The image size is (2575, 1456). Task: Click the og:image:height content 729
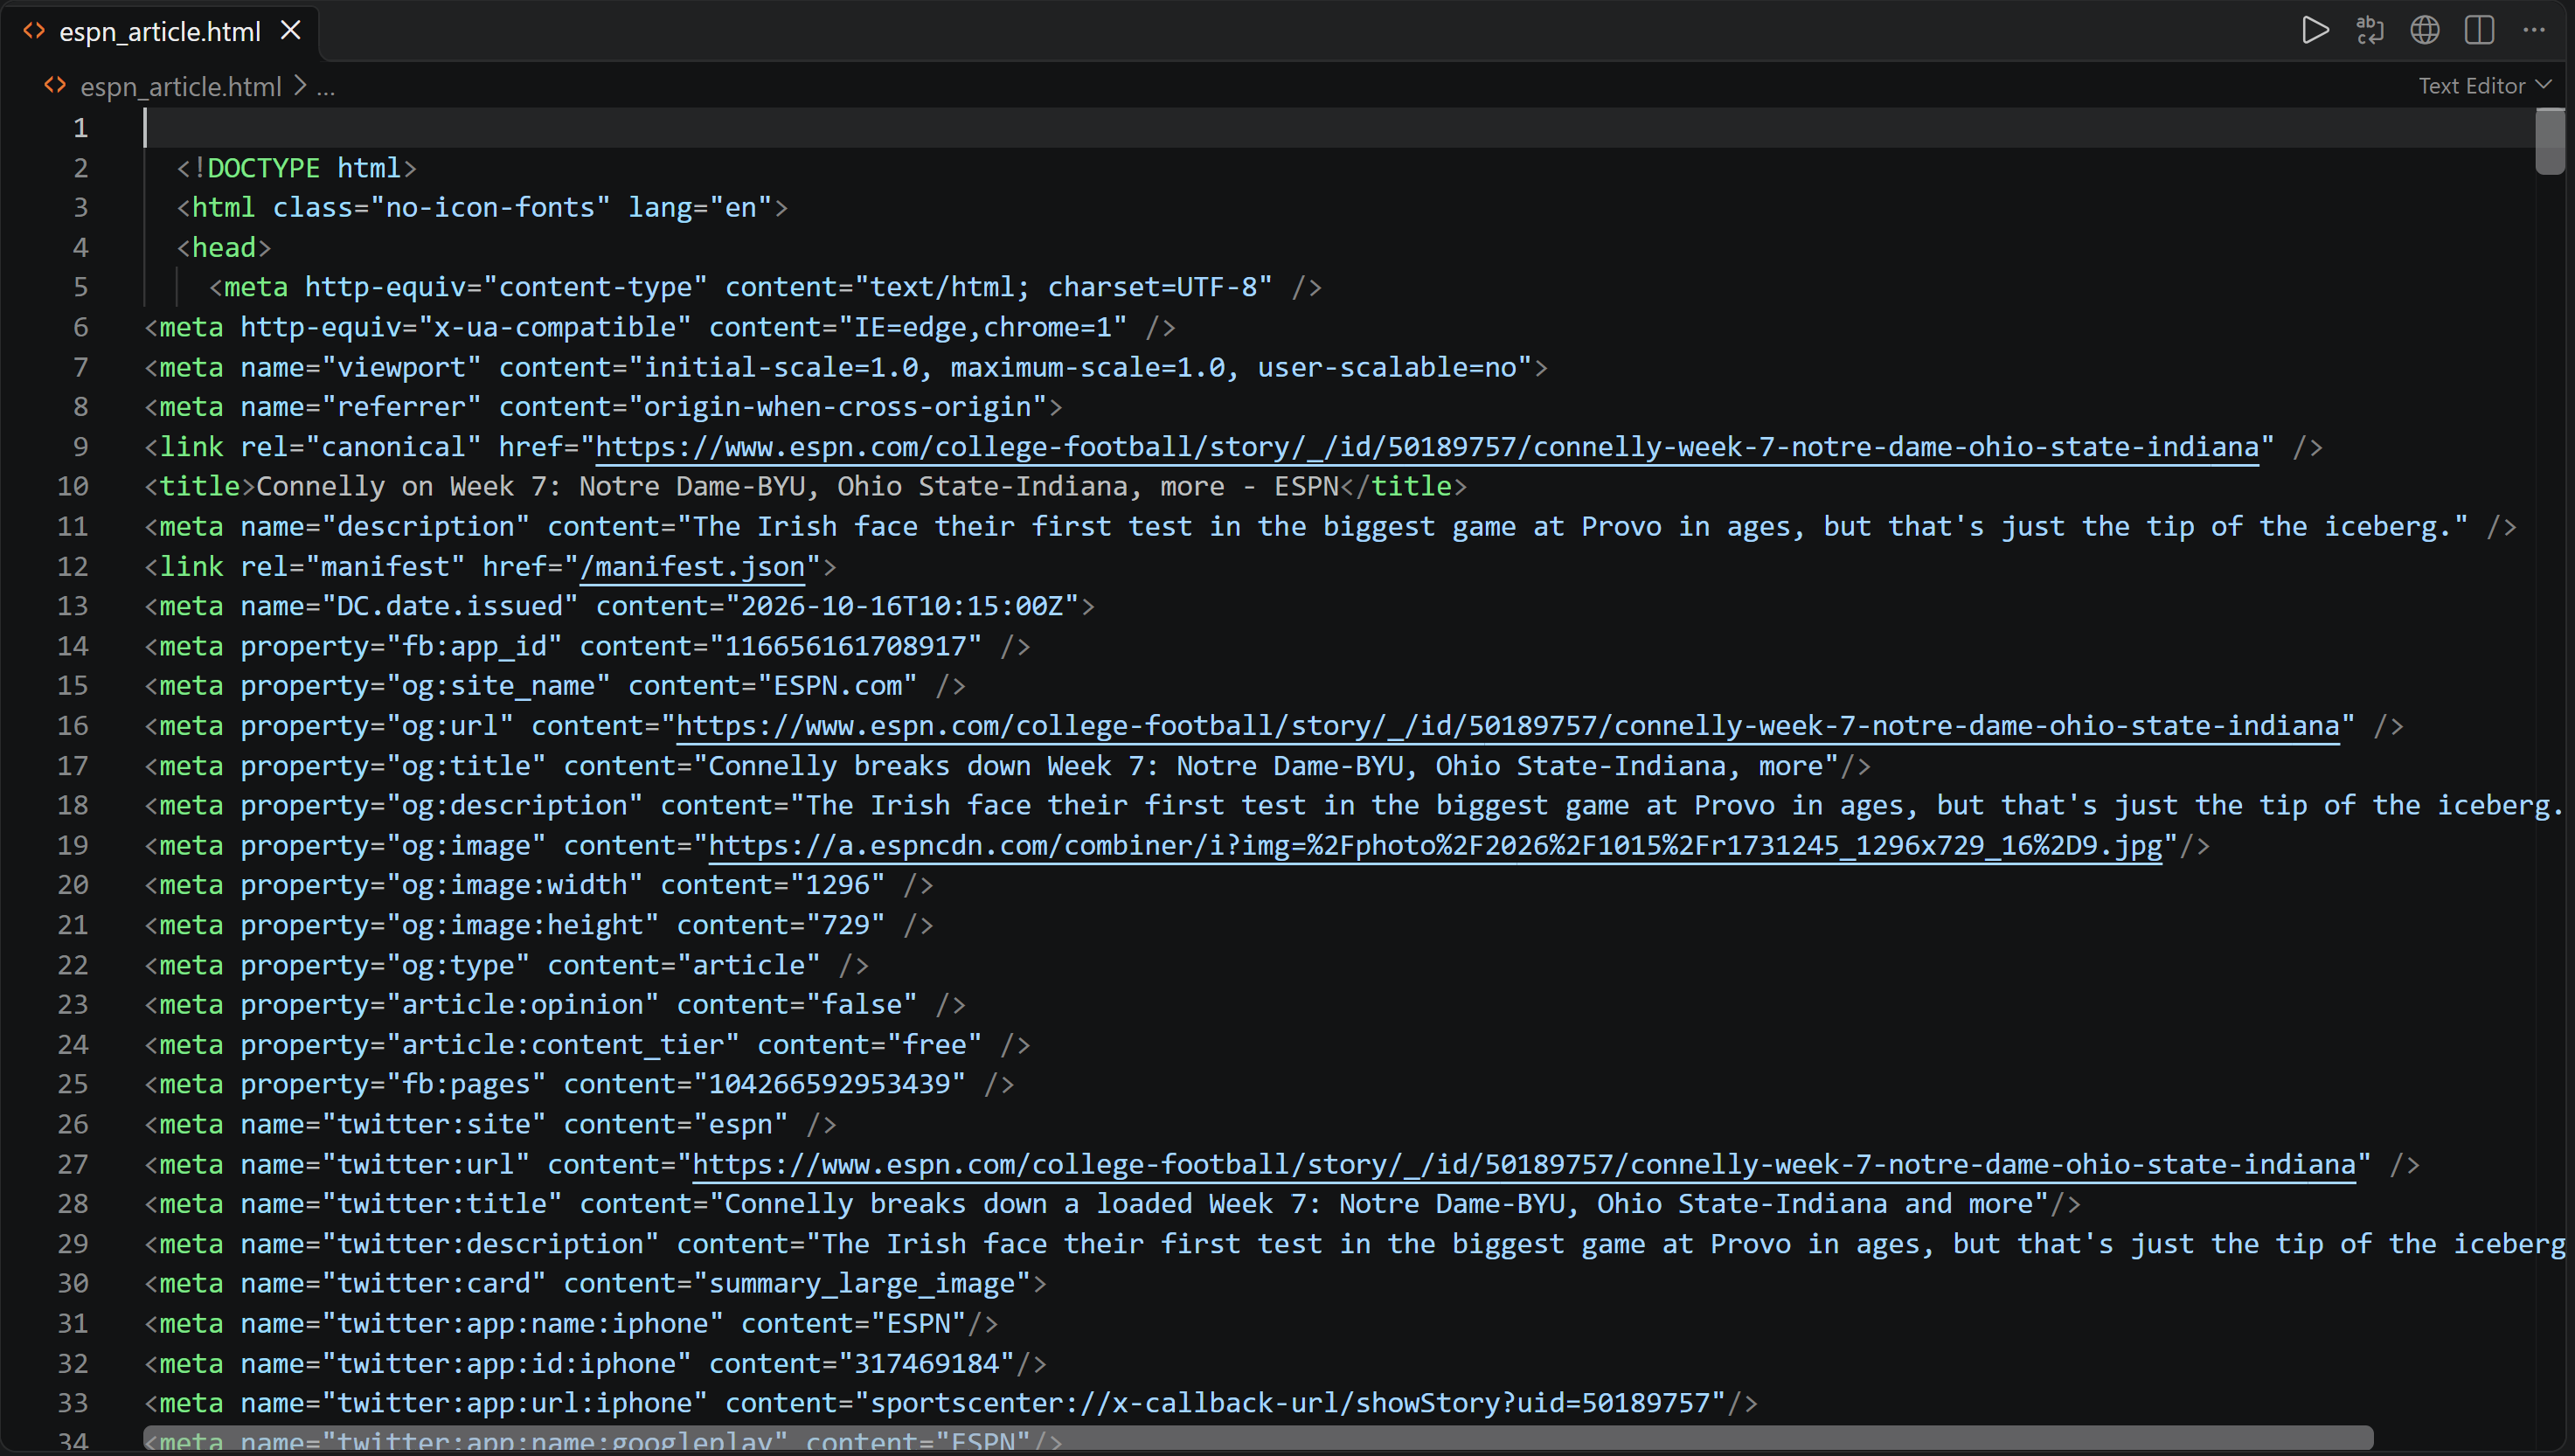coord(846,925)
